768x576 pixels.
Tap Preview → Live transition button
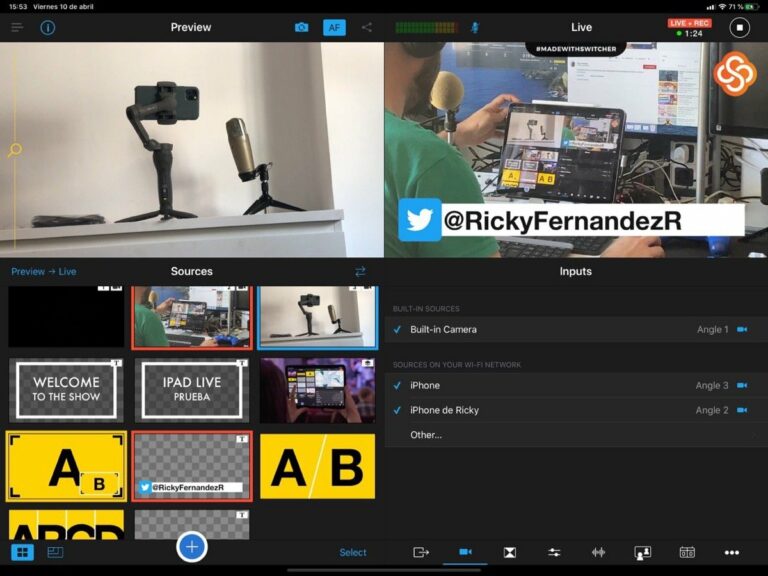point(44,271)
